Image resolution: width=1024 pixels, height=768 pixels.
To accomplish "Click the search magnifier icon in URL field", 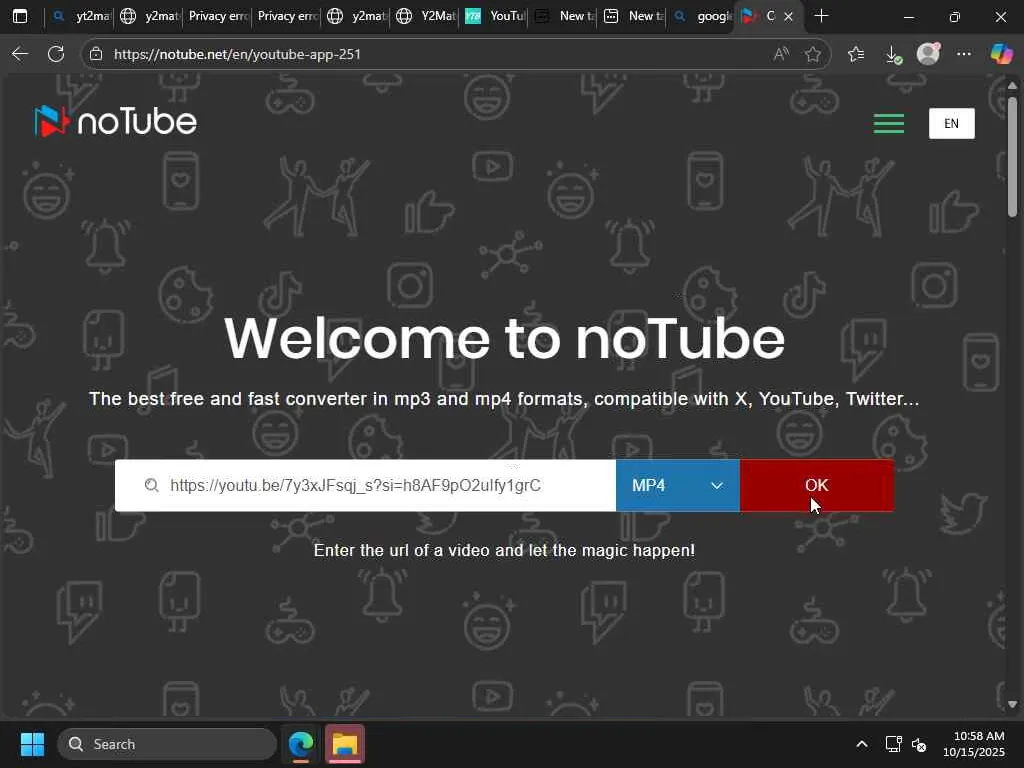I will click(x=152, y=485).
